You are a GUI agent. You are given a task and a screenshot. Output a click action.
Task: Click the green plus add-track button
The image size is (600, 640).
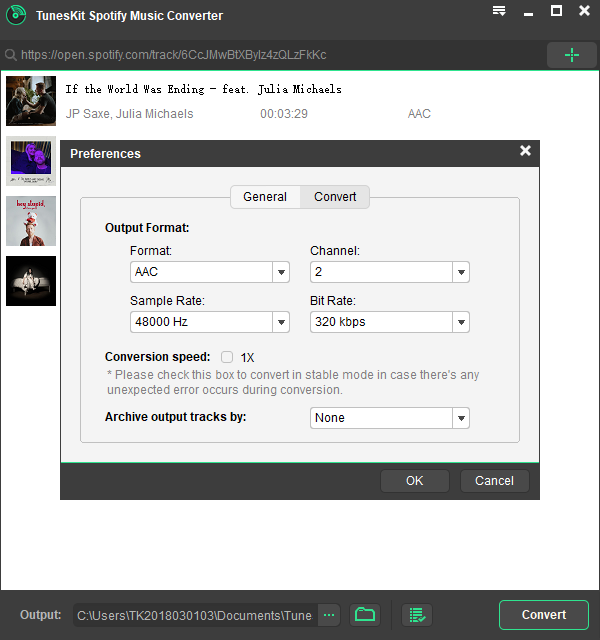[x=571, y=55]
